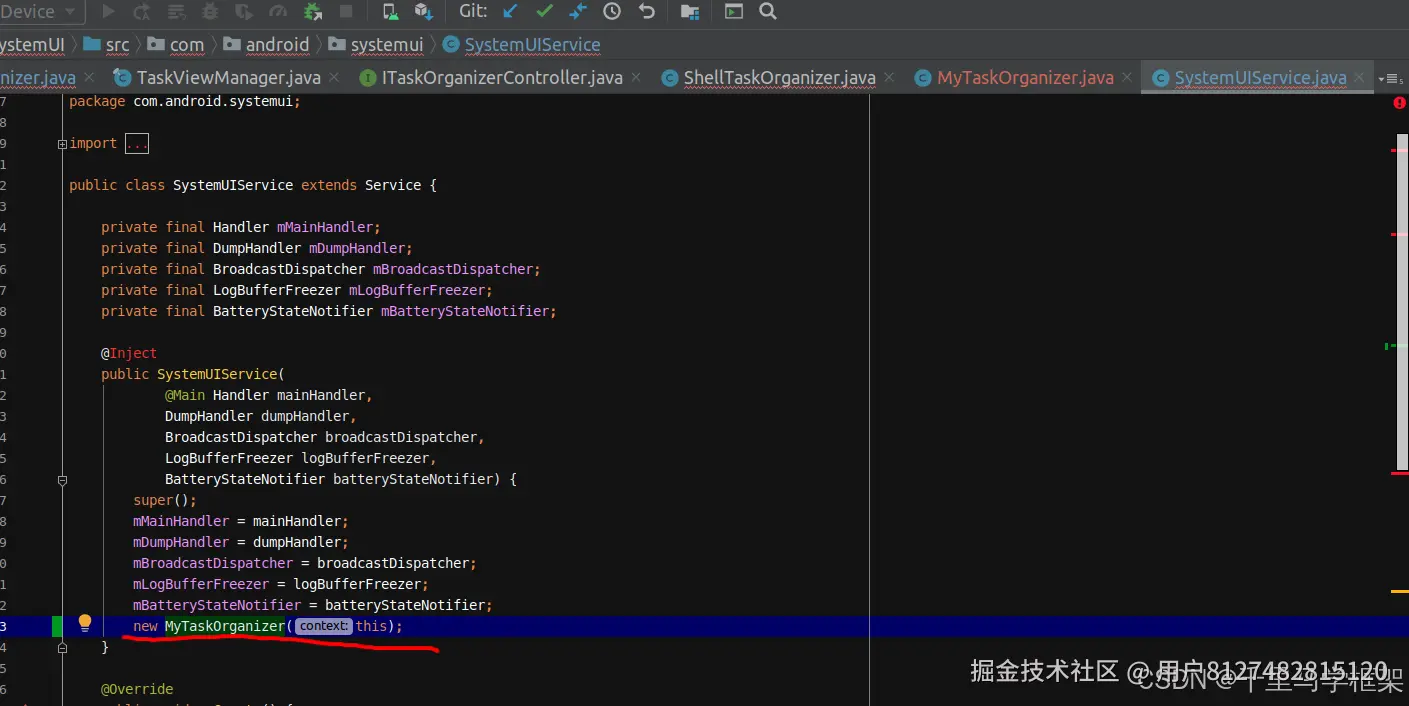Viewport: 1409px width, 706px height.
Task: Click the @Main annotation
Action: (x=185, y=395)
